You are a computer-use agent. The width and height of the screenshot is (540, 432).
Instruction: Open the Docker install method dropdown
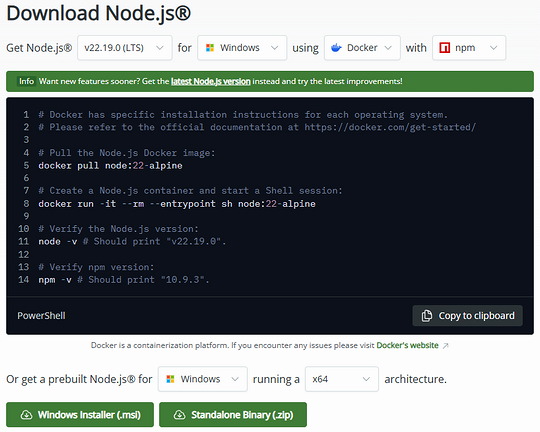tap(362, 48)
